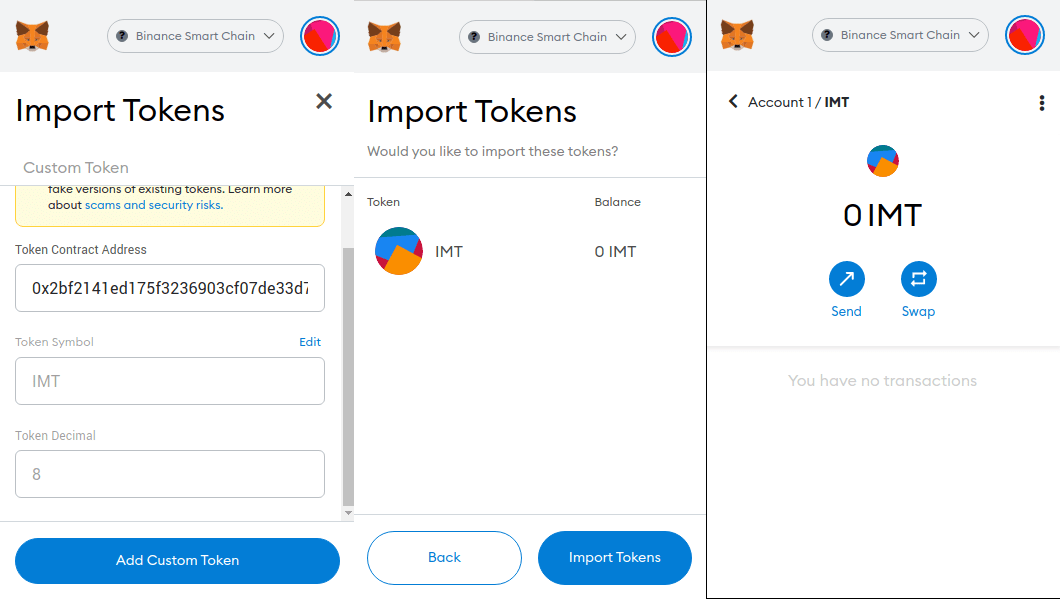Click the round Send arrow icon
1060x599 pixels.
pyautogui.click(x=846, y=279)
